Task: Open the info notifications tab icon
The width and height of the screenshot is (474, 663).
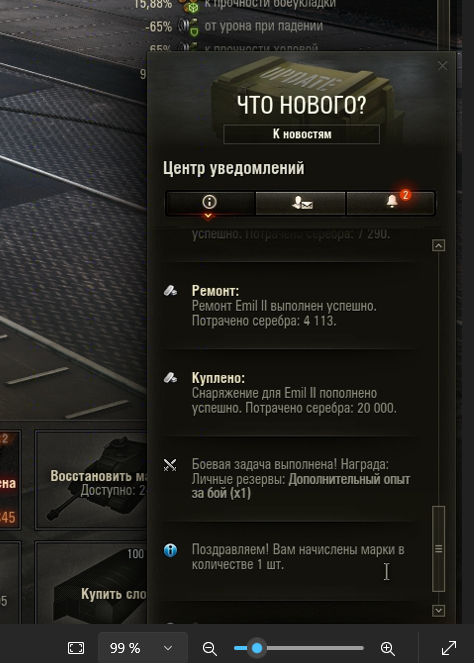Action: 209,203
